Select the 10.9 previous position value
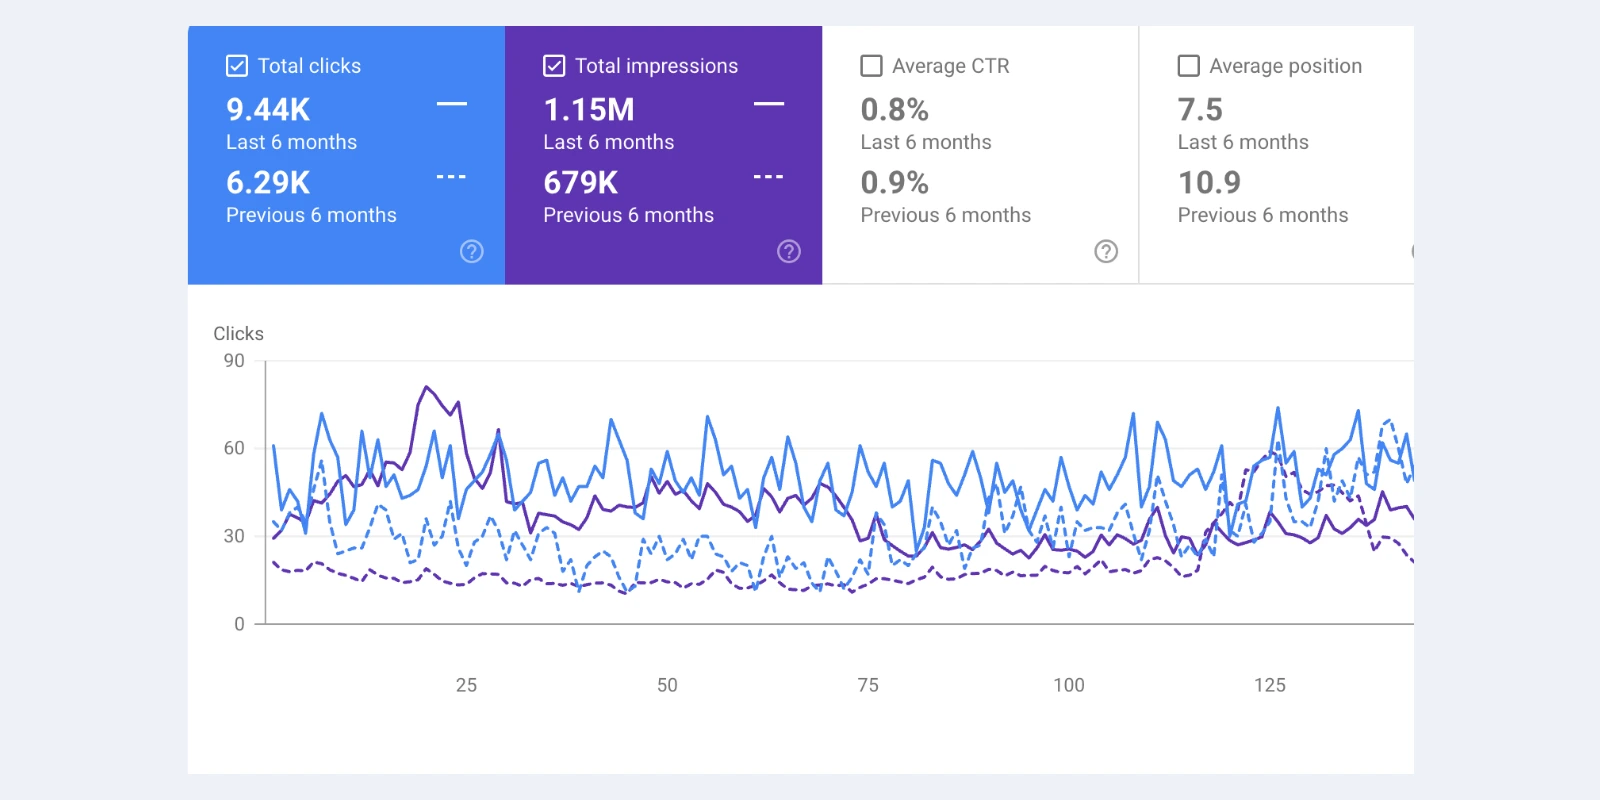The width and height of the screenshot is (1600, 800). pyautogui.click(x=1209, y=182)
